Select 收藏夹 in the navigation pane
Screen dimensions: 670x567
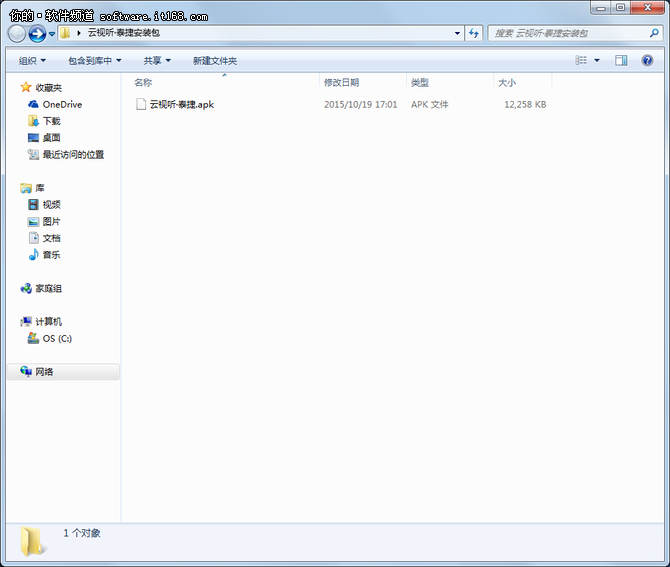coord(49,88)
